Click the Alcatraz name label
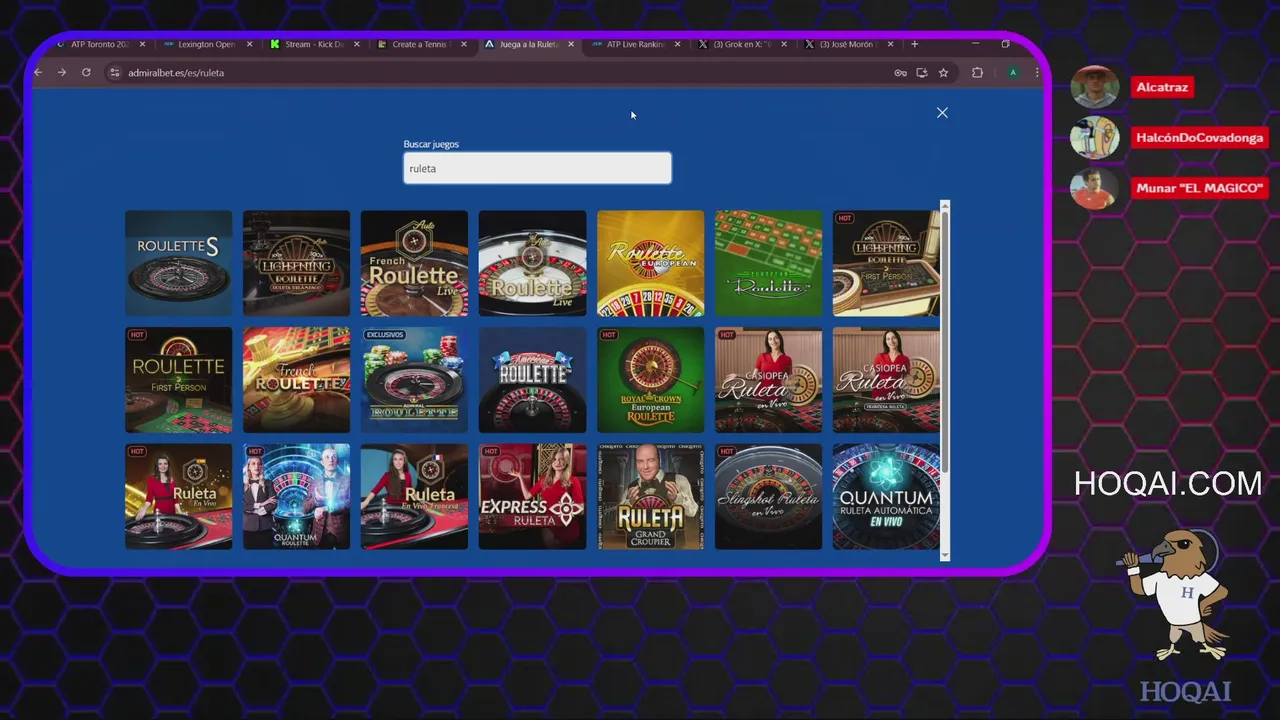The width and height of the screenshot is (1280, 720). click(x=1162, y=87)
